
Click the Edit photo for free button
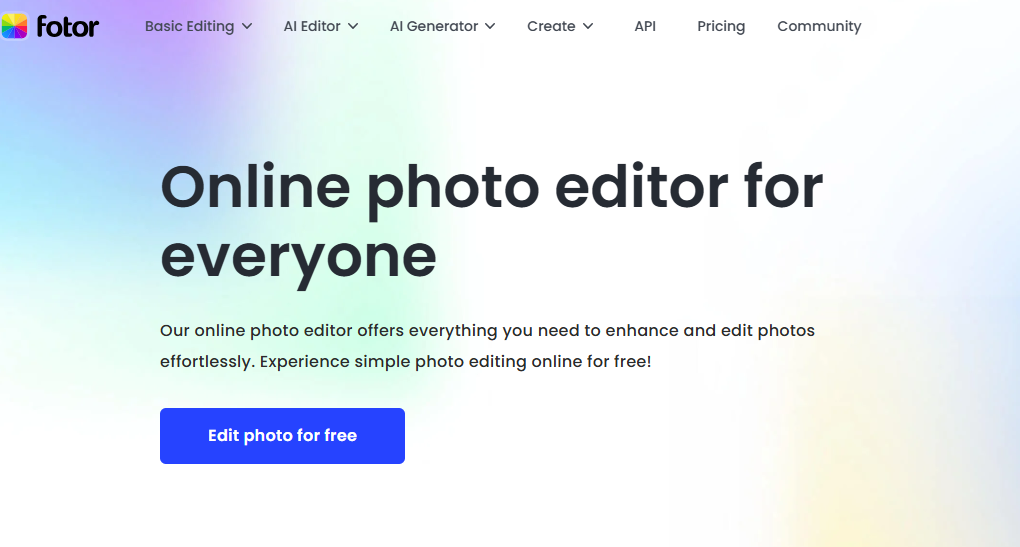pos(282,436)
